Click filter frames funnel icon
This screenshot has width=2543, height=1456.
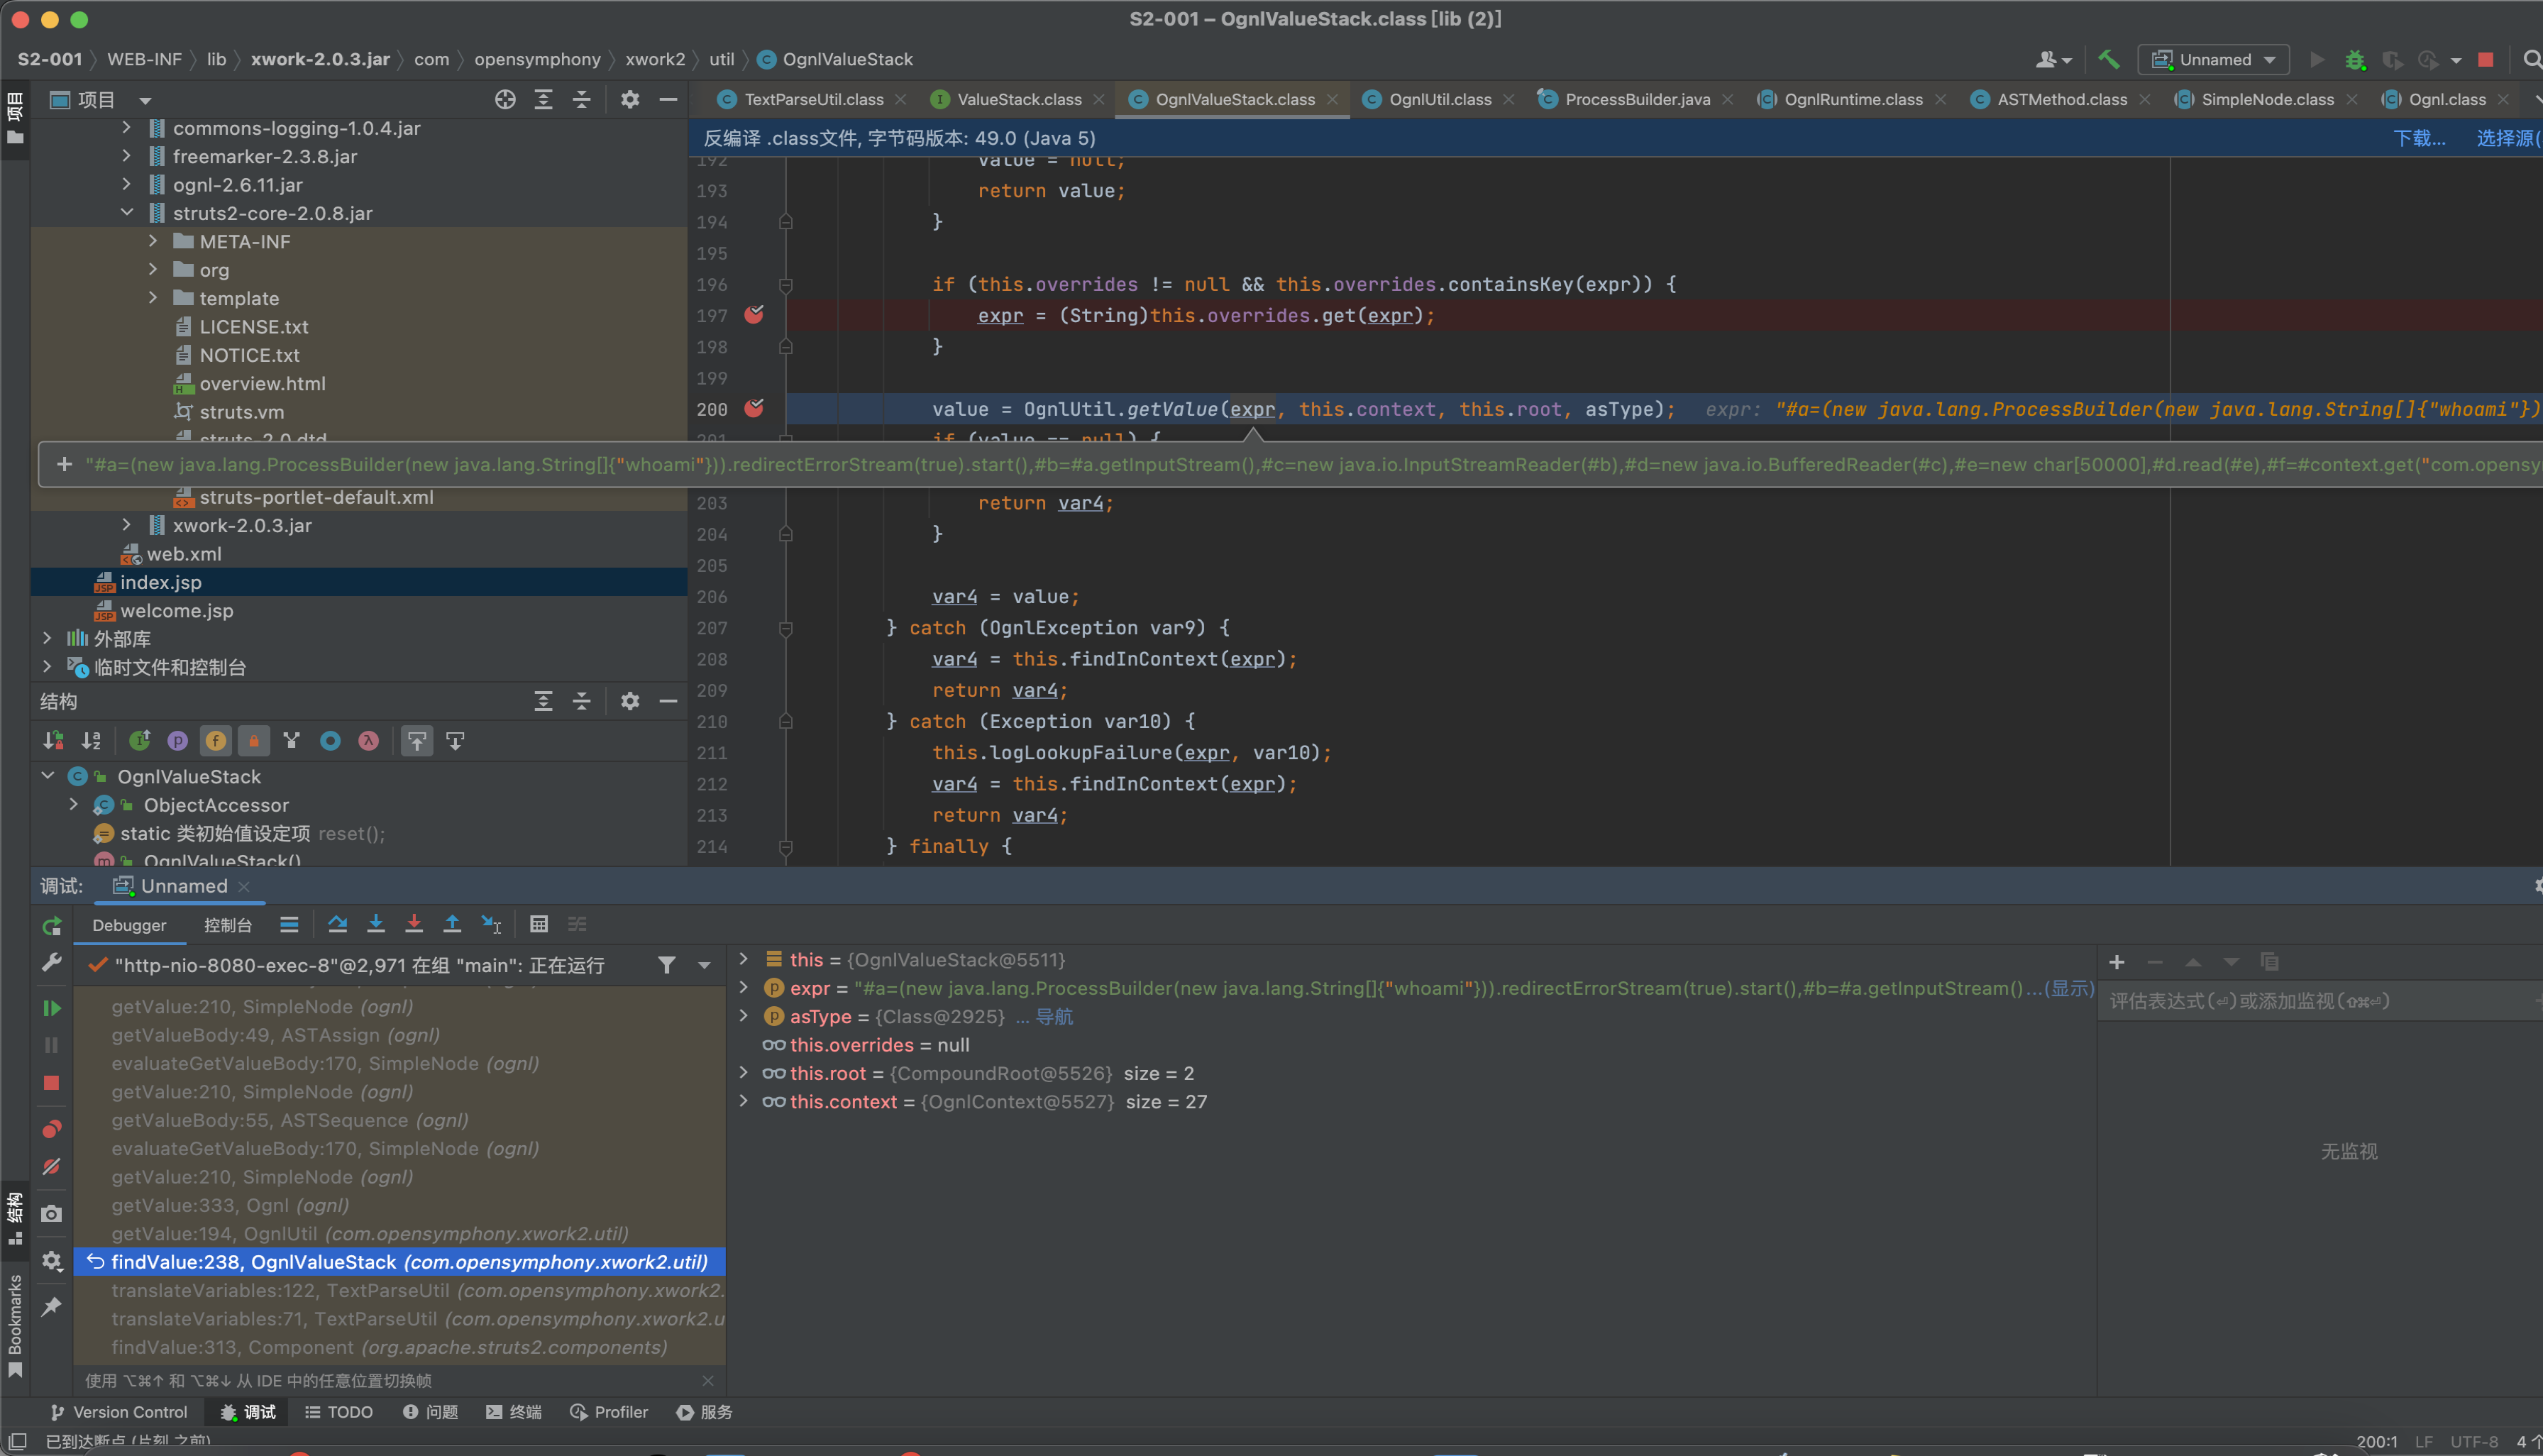tap(666, 965)
